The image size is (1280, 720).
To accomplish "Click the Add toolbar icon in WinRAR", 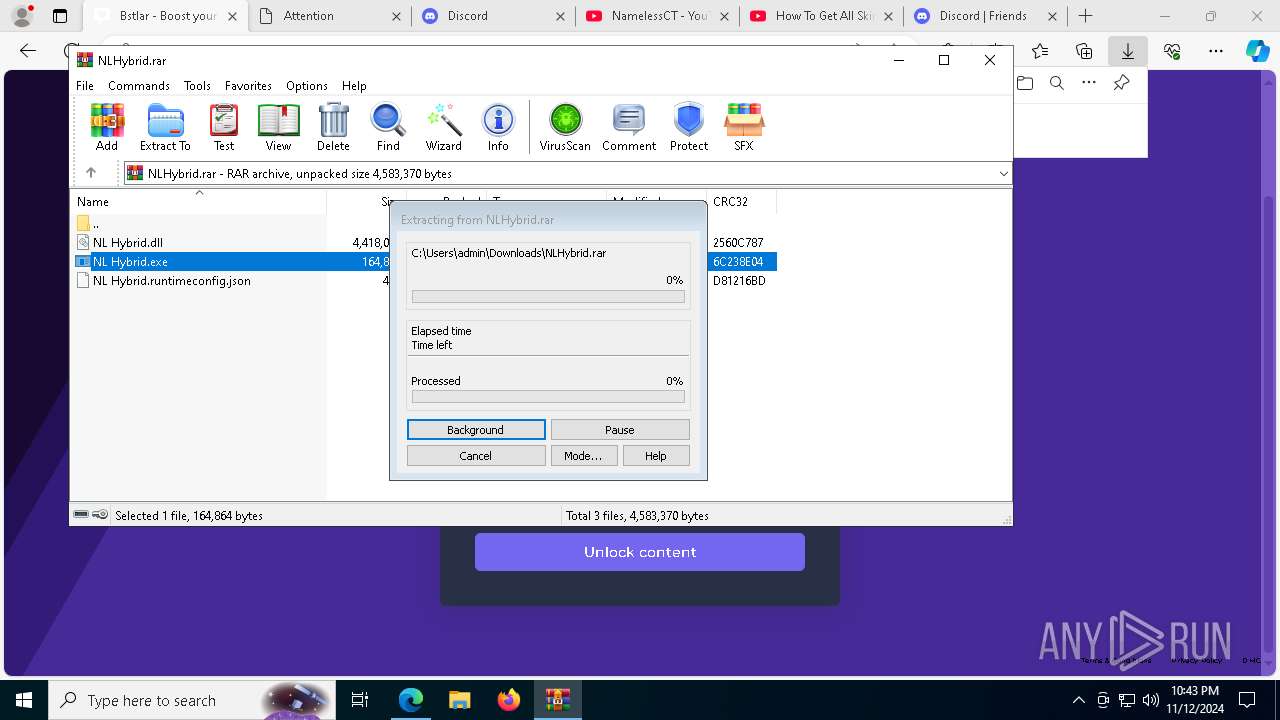I will click(107, 128).
